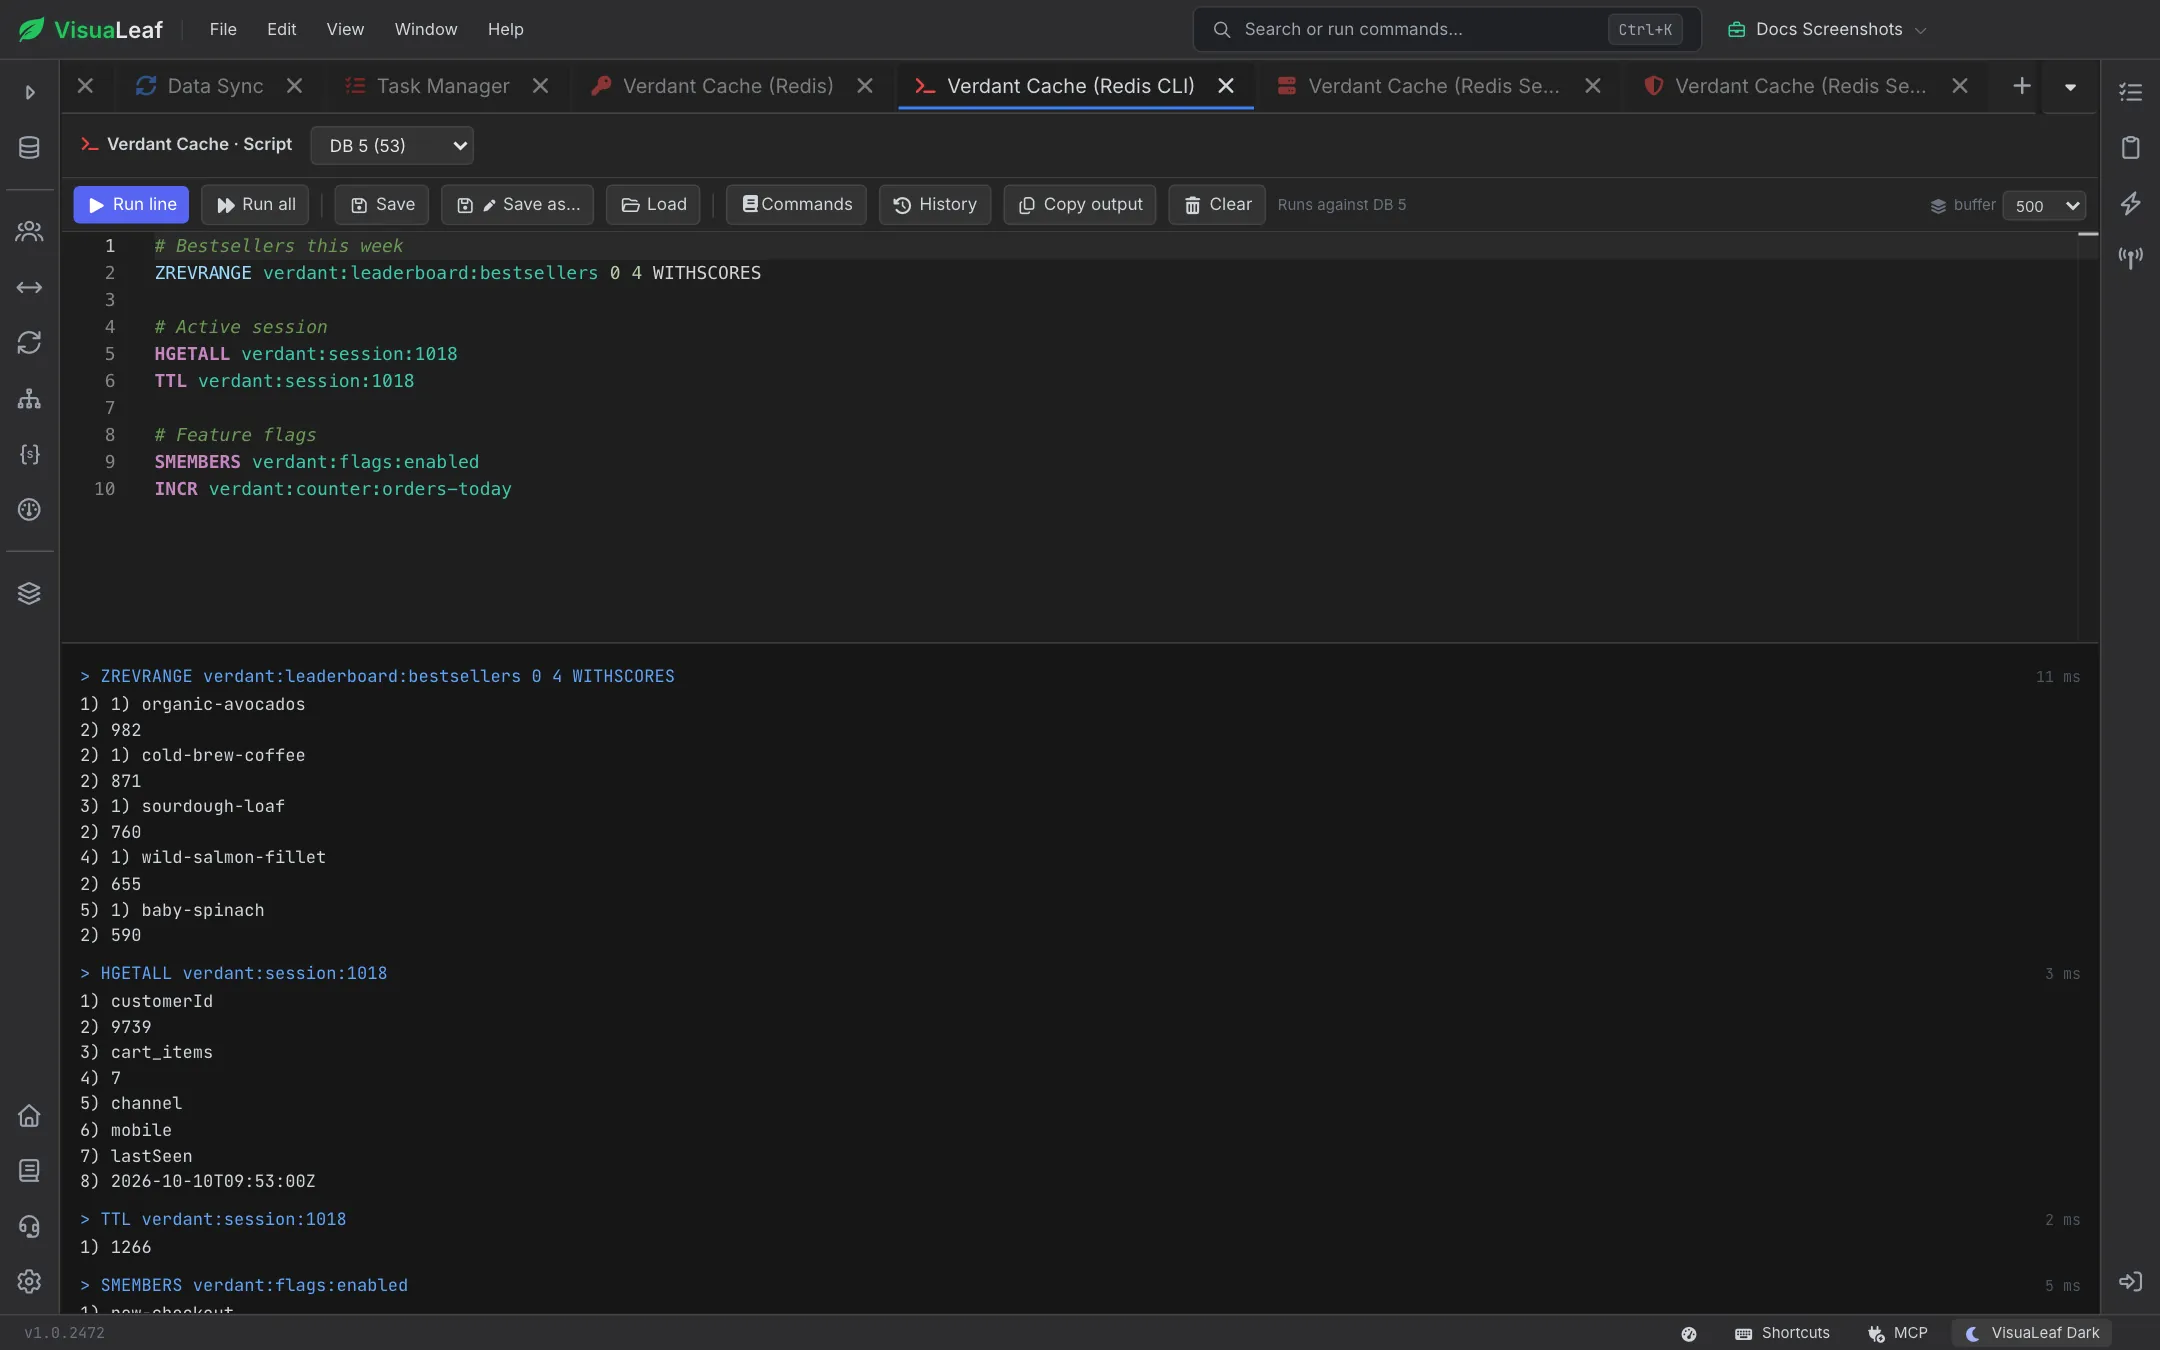Viewport: 2160px width, 1350px height.
Task: Open MCP in status bar
Action: coord(1898,1333)
